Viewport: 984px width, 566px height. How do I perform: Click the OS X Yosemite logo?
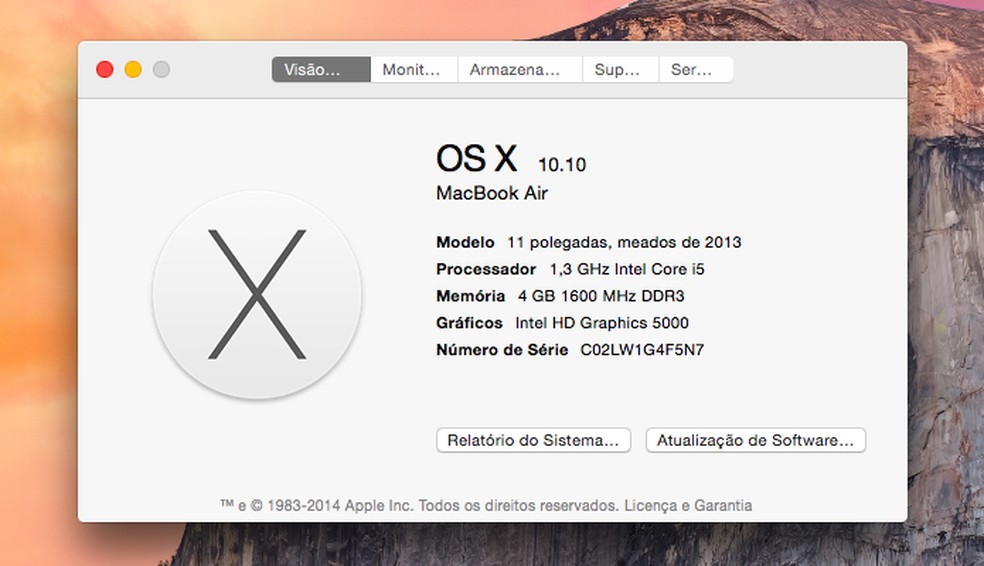(257, 294)
